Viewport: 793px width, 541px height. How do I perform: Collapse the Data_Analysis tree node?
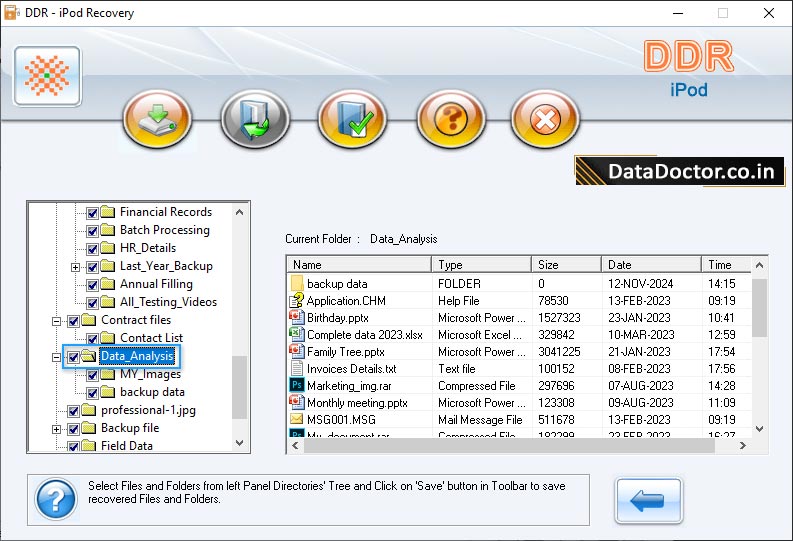(57, 357)
